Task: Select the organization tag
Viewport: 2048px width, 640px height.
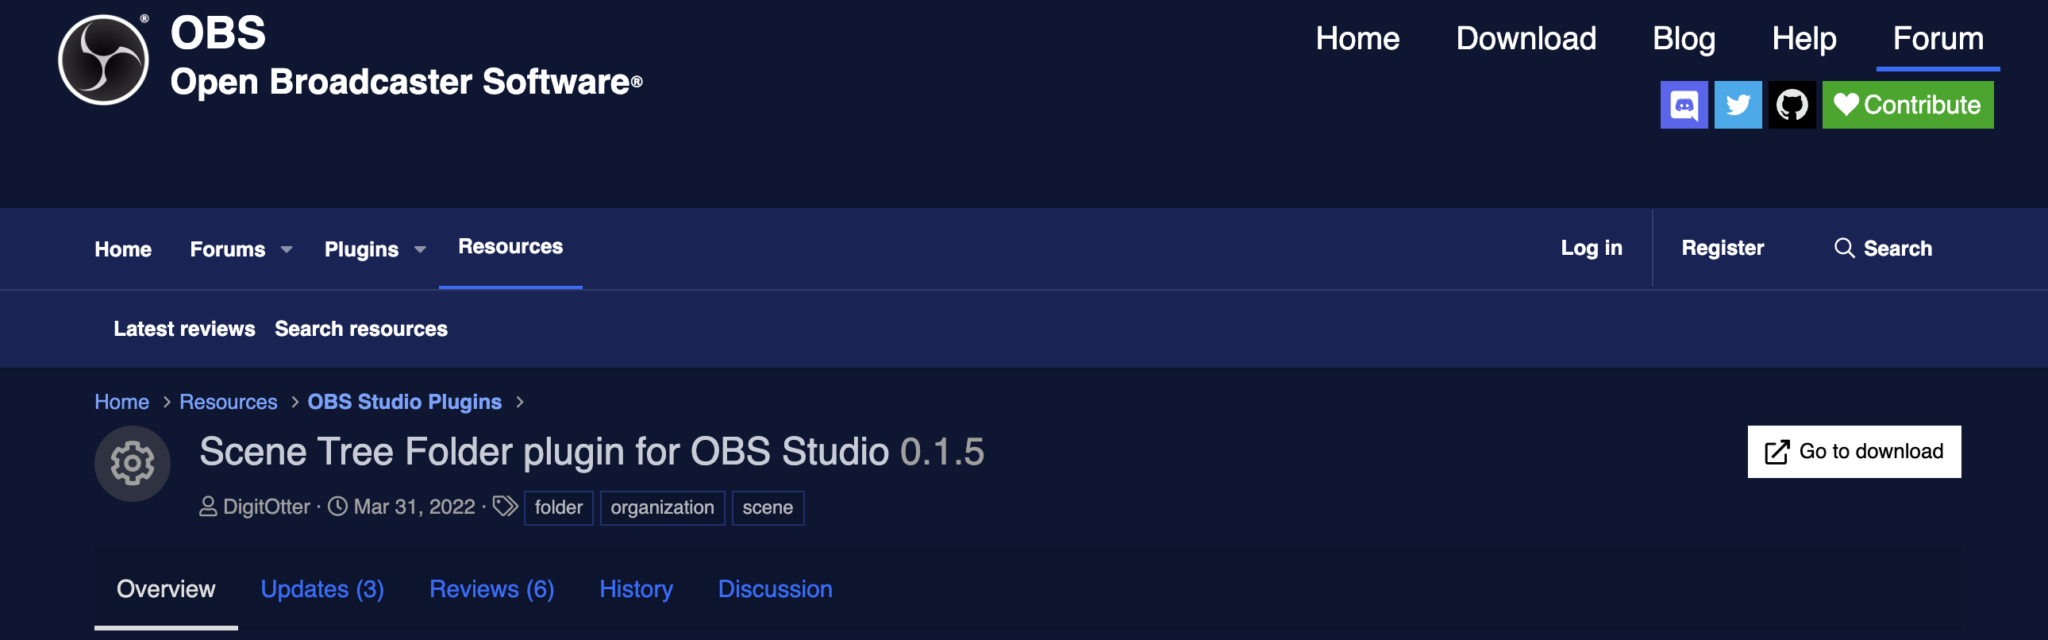Action: coord(662,508)
